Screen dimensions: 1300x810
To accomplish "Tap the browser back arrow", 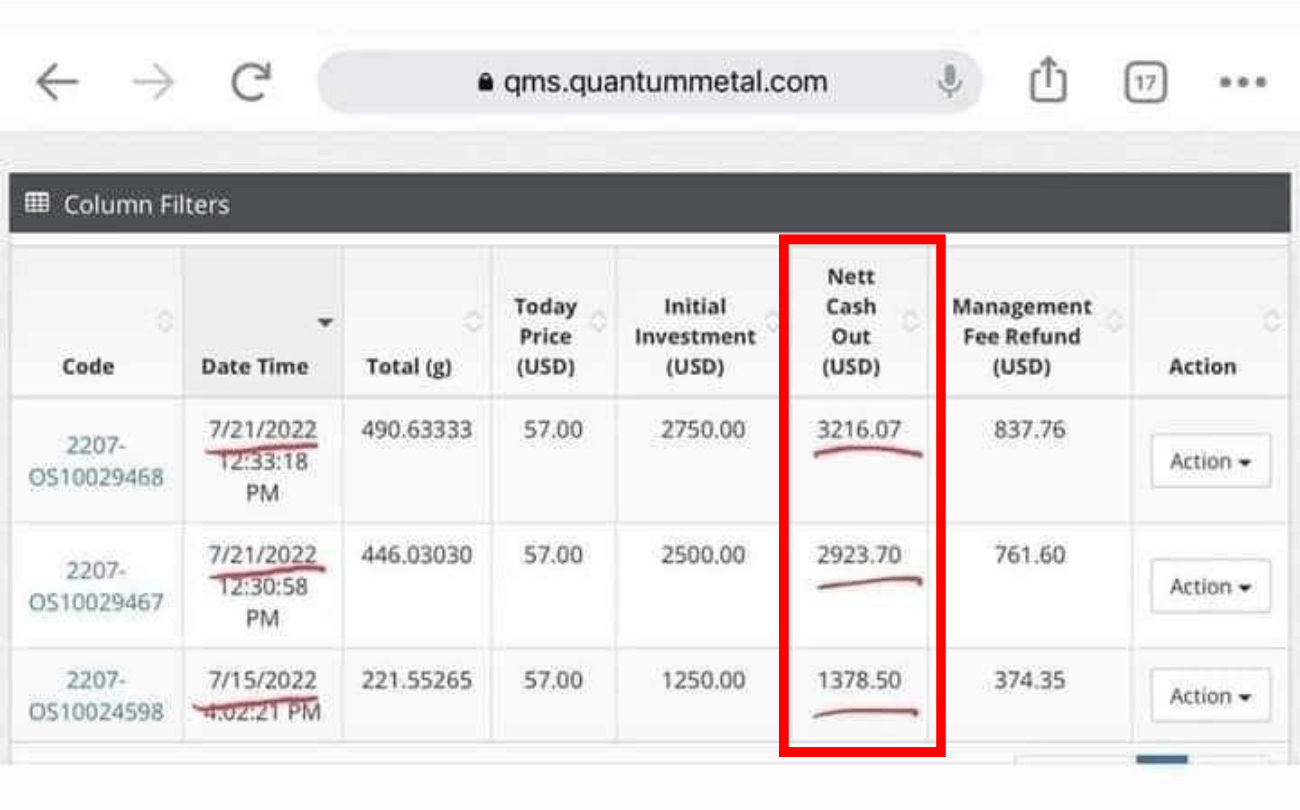I will 57,83.
